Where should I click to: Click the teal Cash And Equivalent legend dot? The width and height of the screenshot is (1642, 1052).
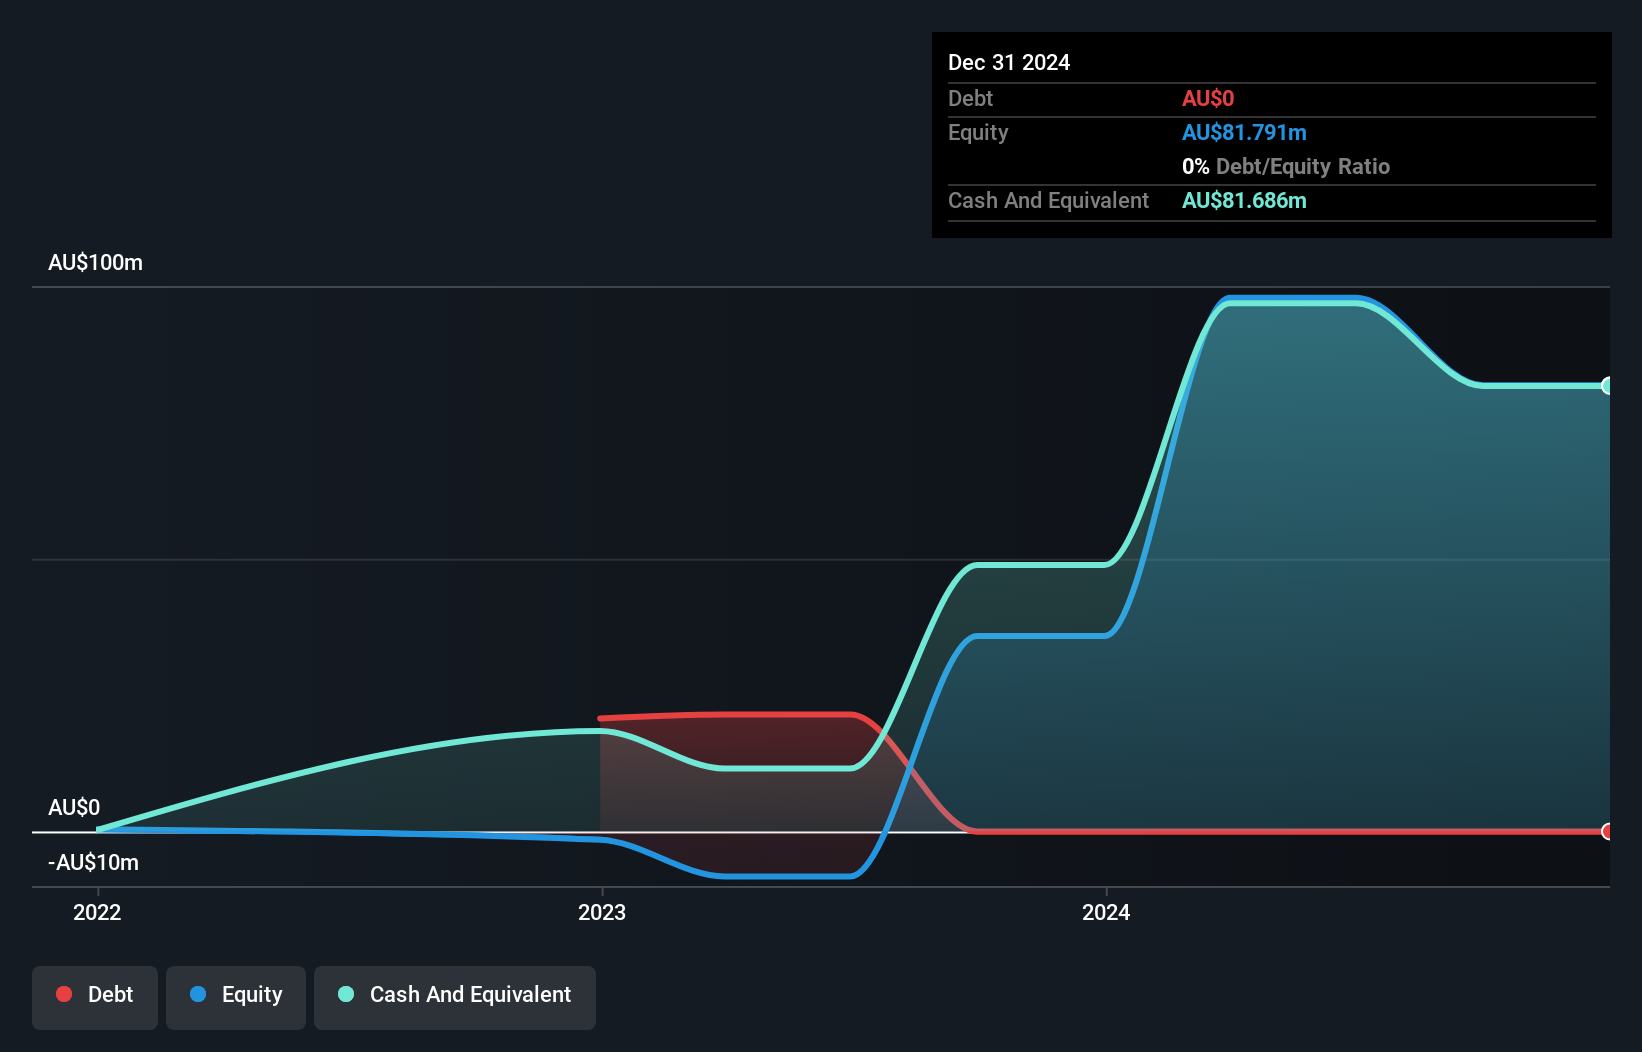click(x=346, y=994)
